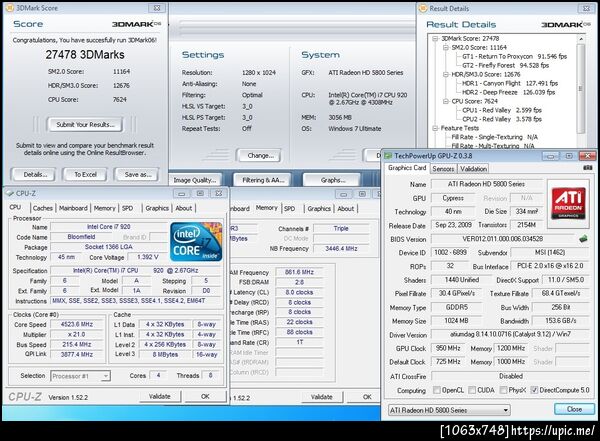Click the ATI Radeon logo in GPU-Z
600x441 pixels.
tap(568, 203)
